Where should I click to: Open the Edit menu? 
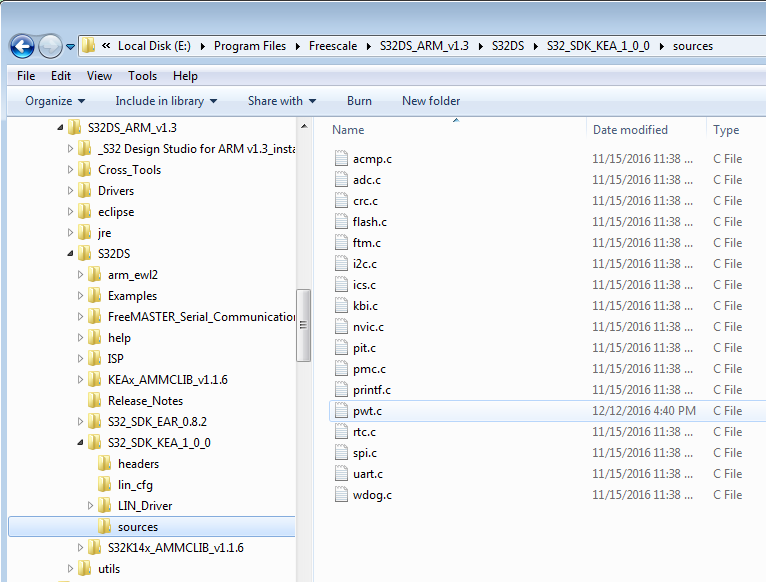tap(61, 76)
